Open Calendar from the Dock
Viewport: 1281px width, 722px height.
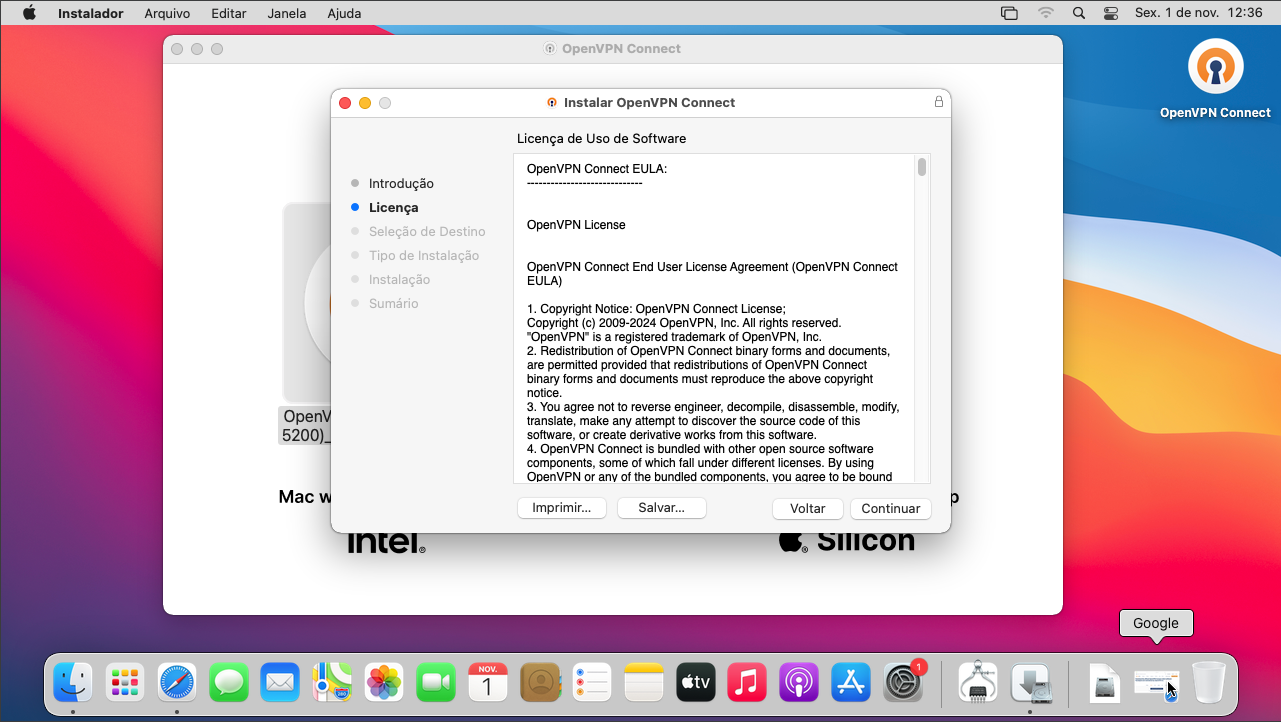[488, 682]
